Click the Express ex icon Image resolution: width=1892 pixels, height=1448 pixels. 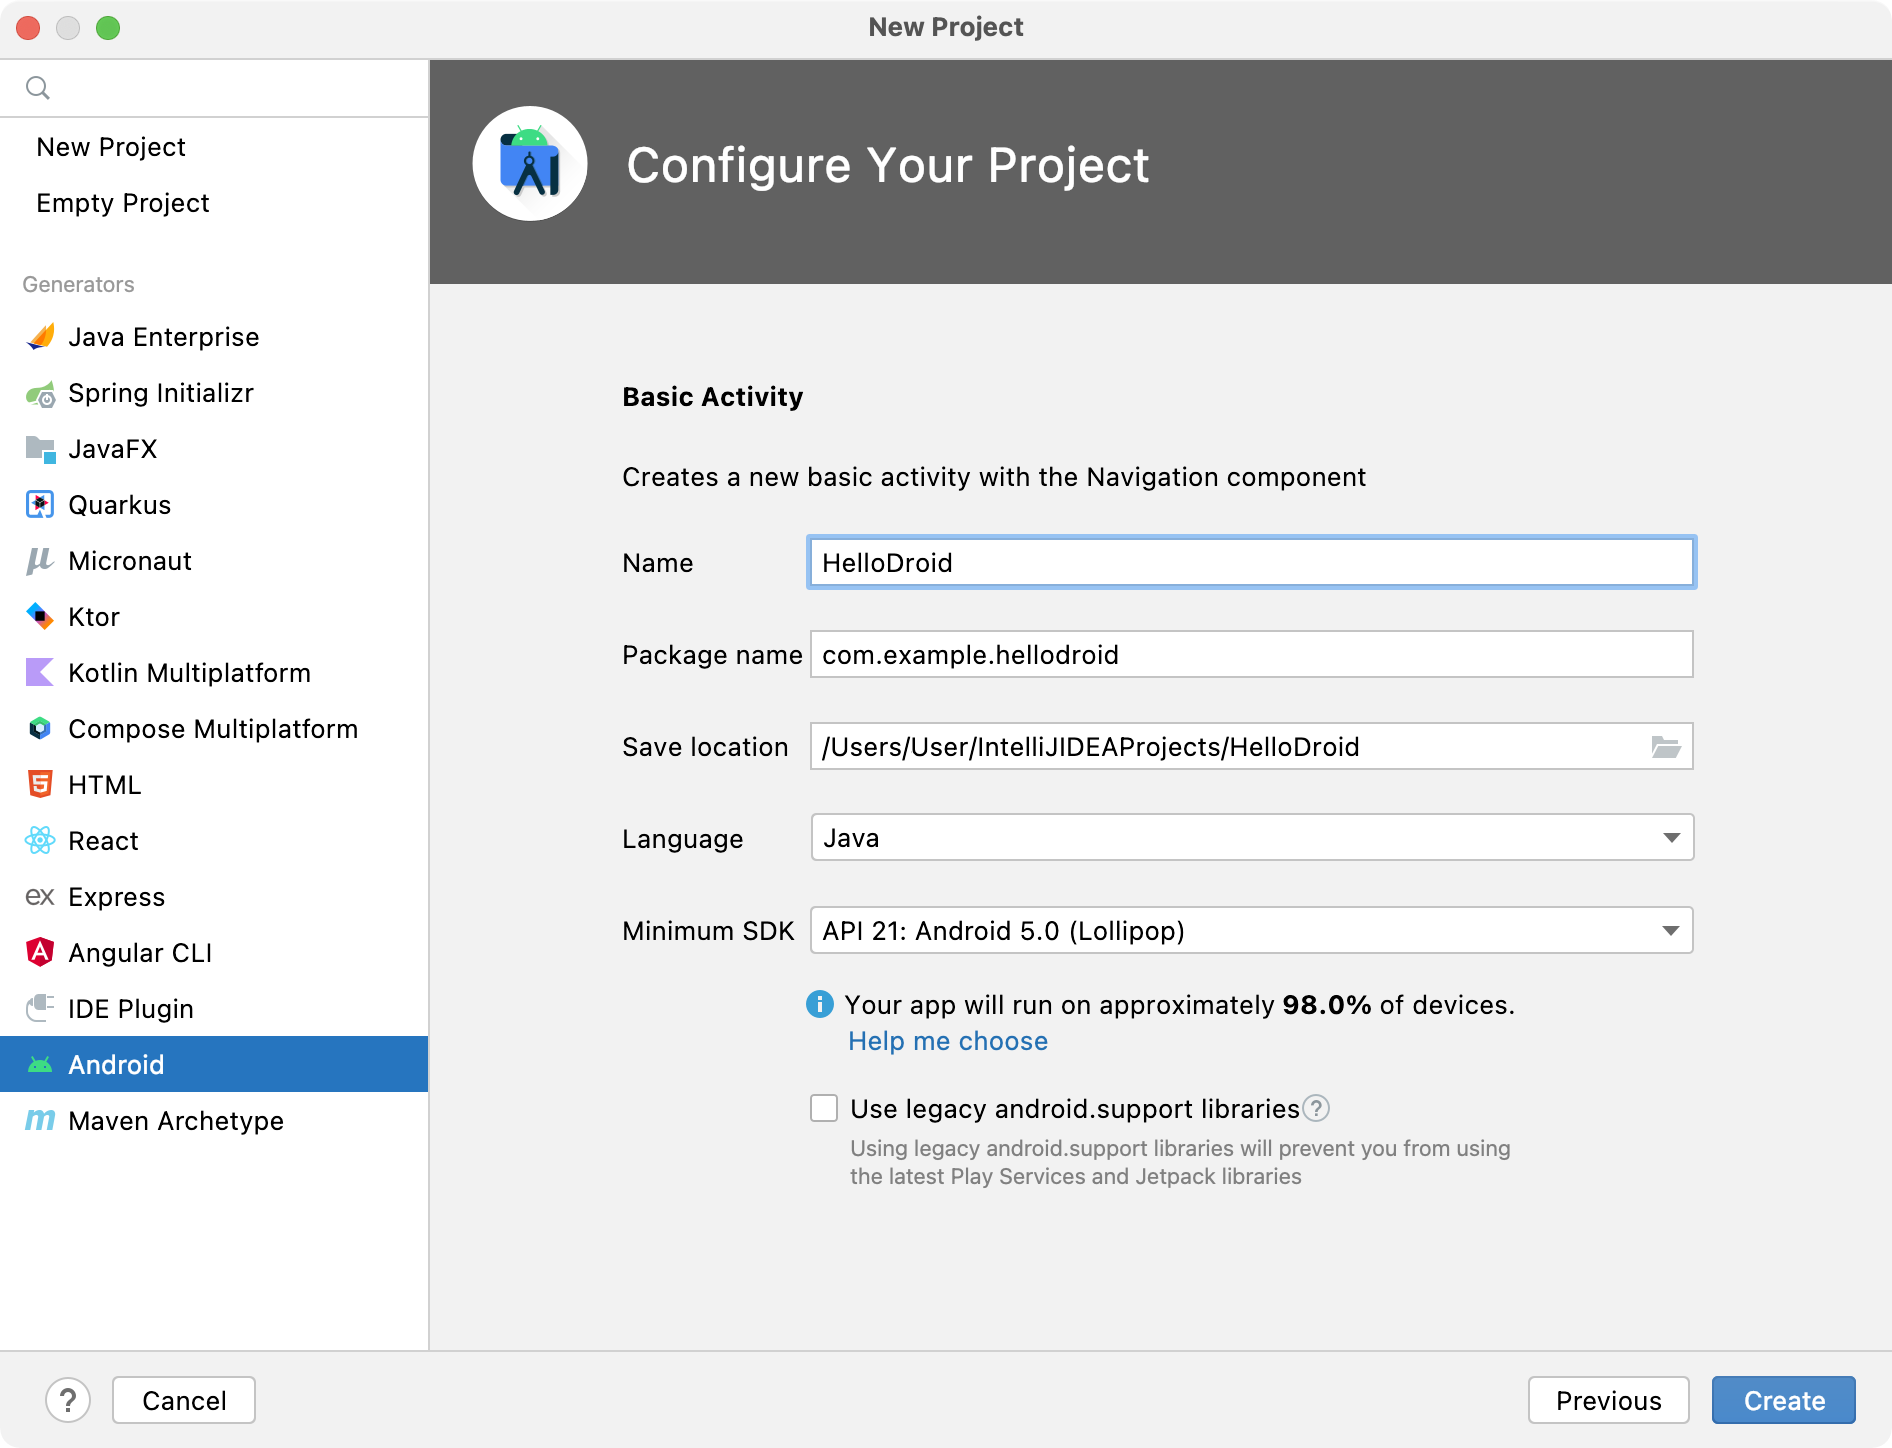pos(40,896)
